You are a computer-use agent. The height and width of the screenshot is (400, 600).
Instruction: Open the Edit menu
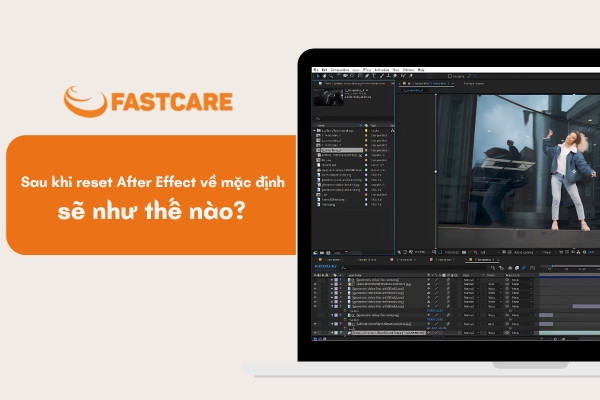(x=324, y=70)
